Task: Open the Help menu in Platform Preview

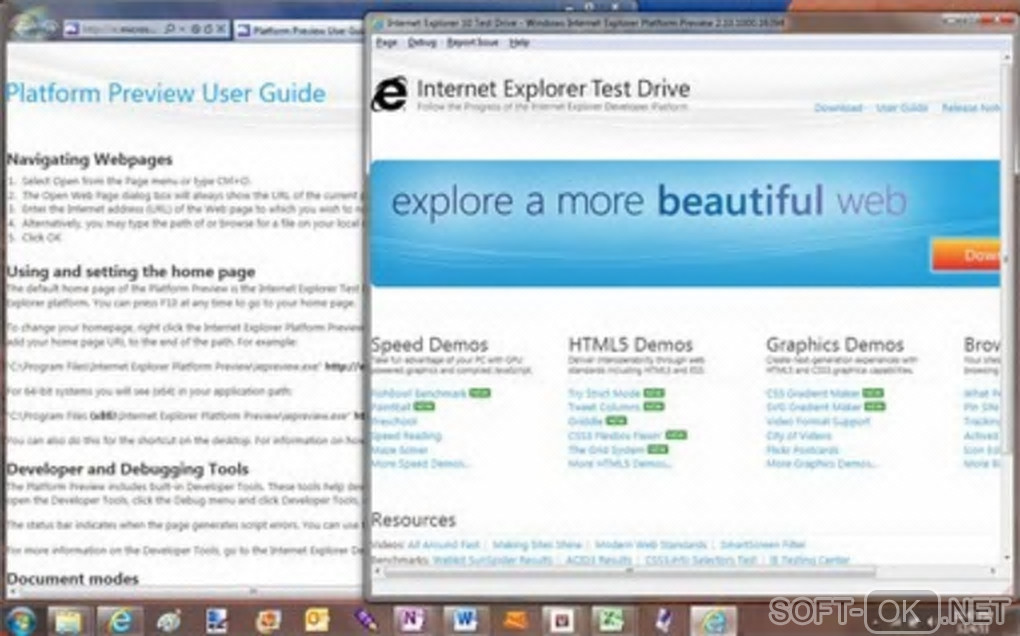Action: point(518,43)
